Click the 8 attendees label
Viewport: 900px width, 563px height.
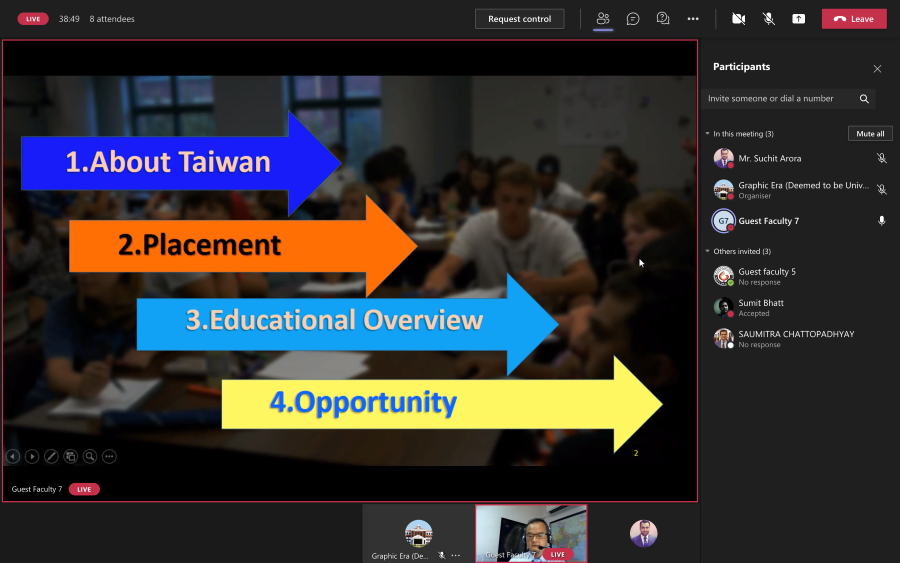[x=112, y=19]
